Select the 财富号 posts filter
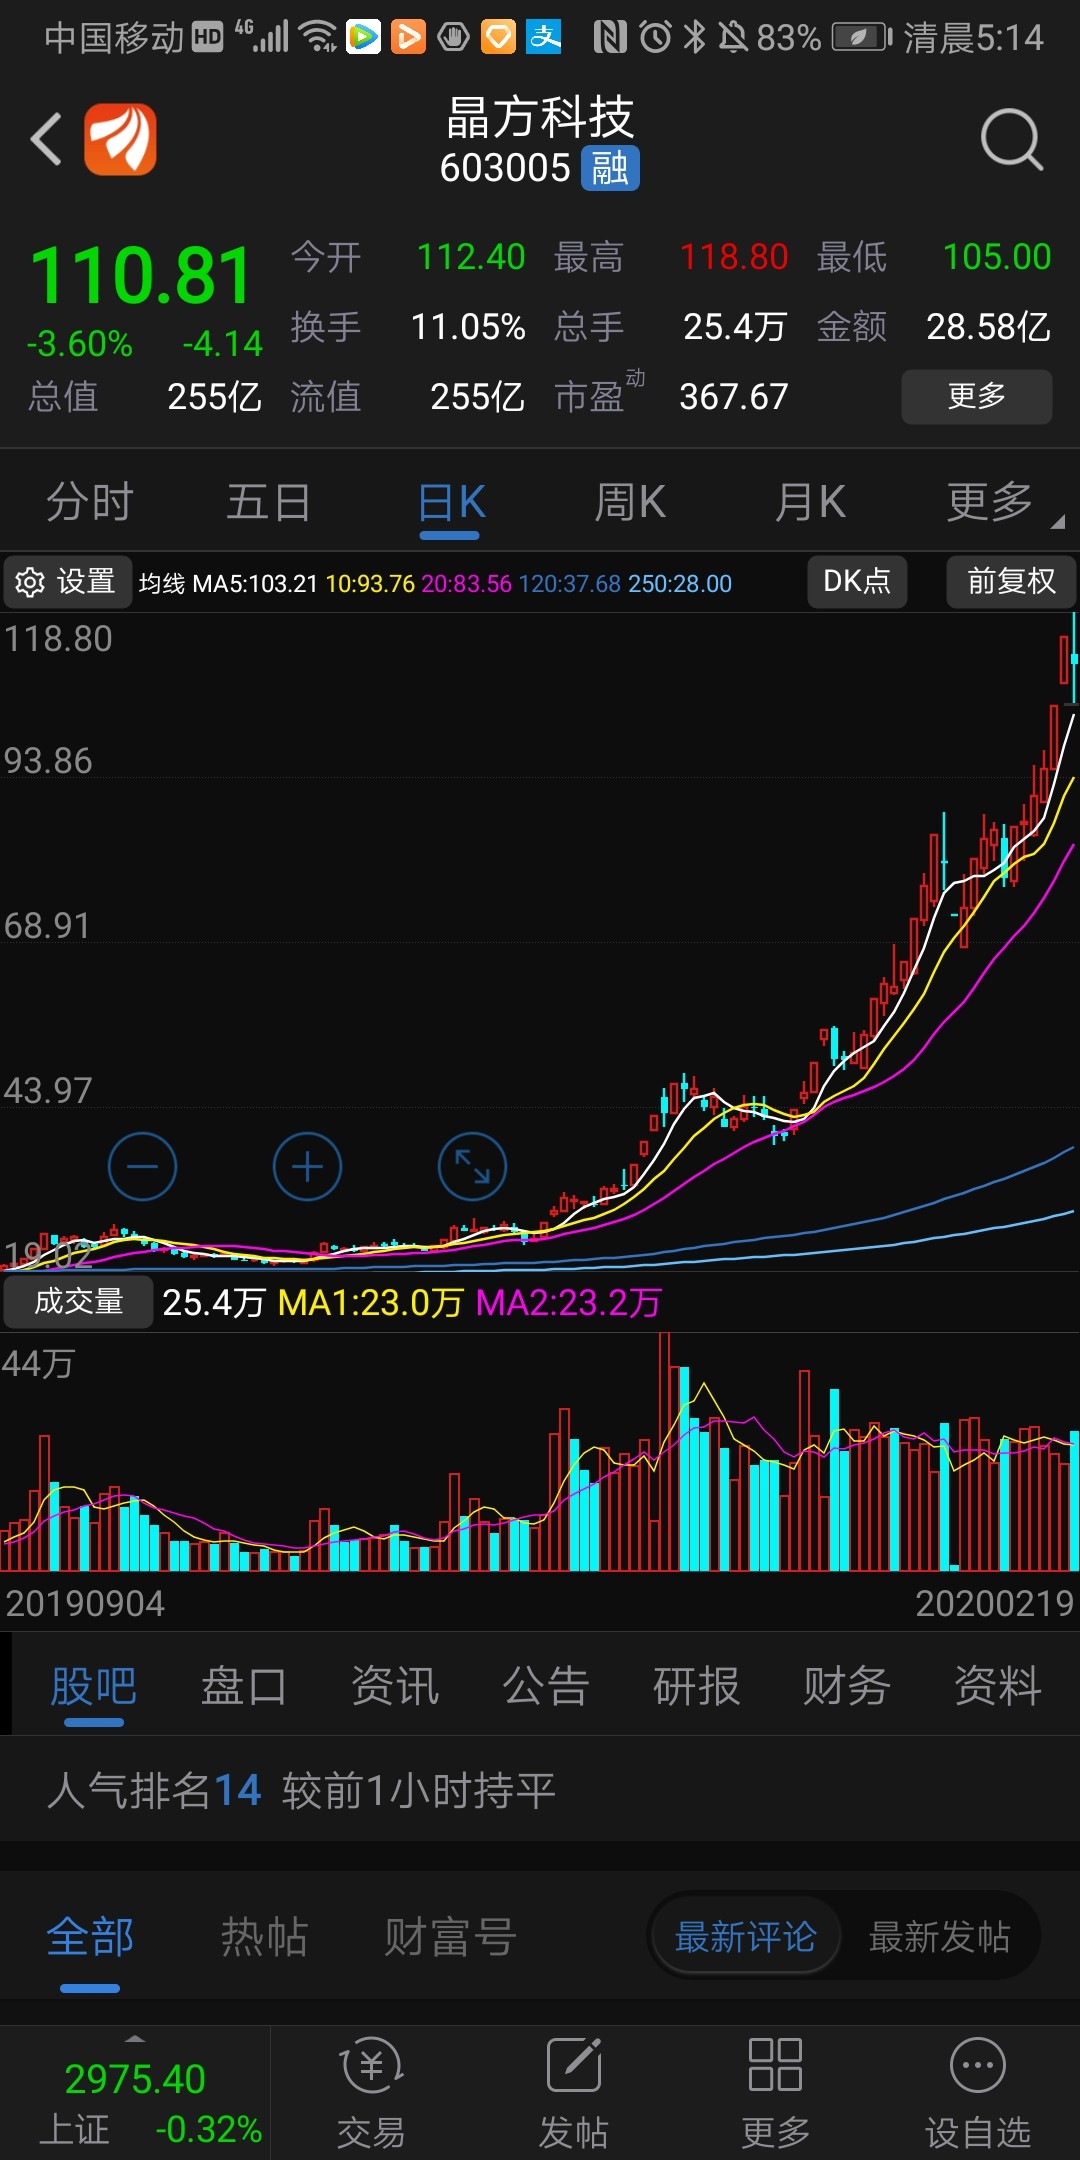Screen dimensions: 1080x2160 pyautogui.click(x=451, y=1937)
